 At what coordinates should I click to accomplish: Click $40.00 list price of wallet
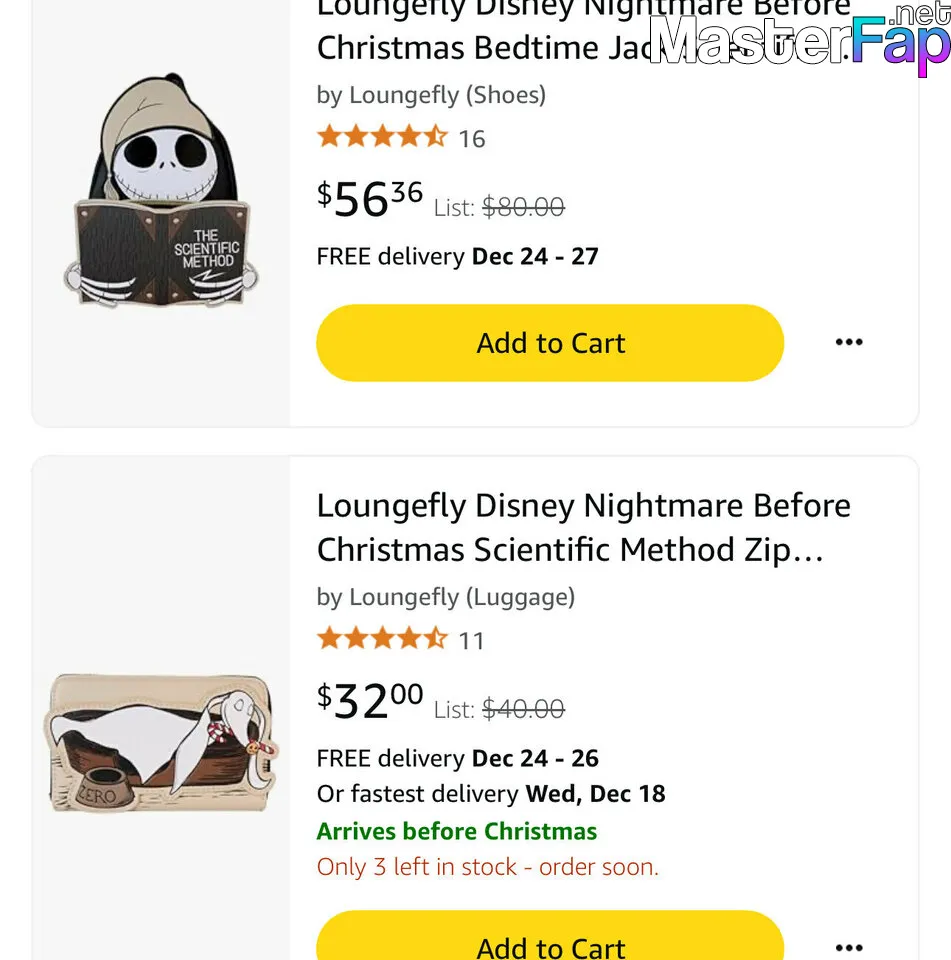(x=524, y=709)
